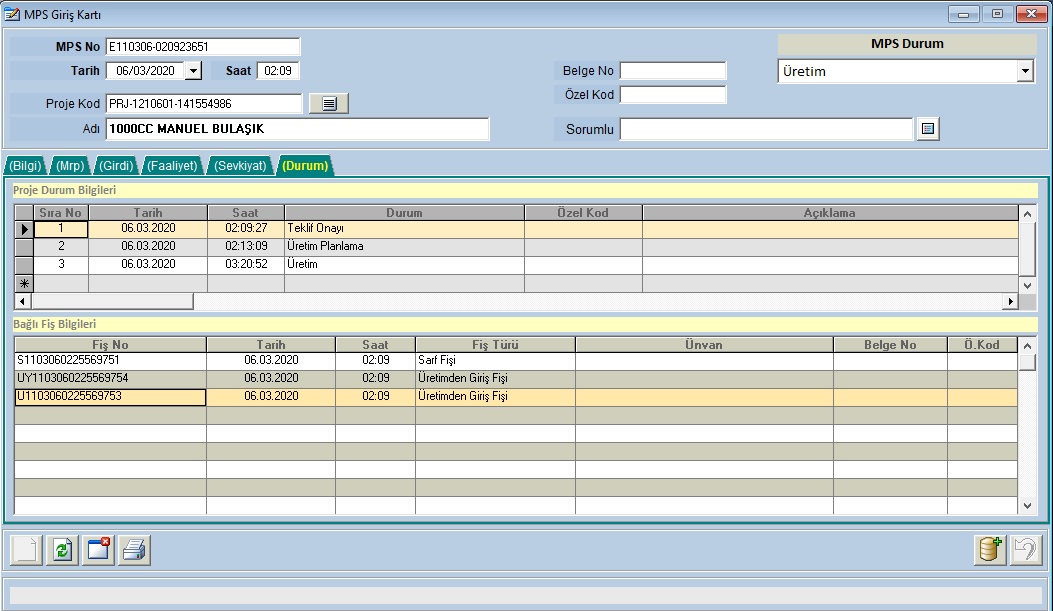This screenshot has width=1053, height=611.
Task: Open the Sorumlu lookup button
Action: tap(928, 129)
